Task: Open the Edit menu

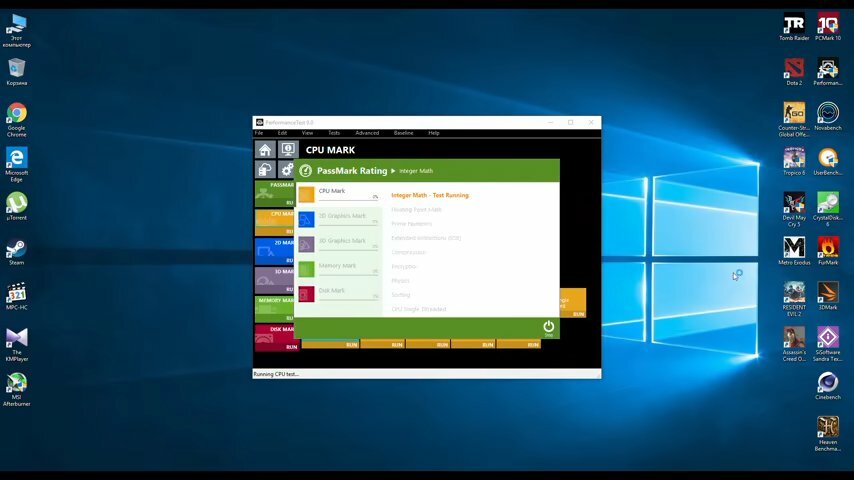Action: point(282,133)
